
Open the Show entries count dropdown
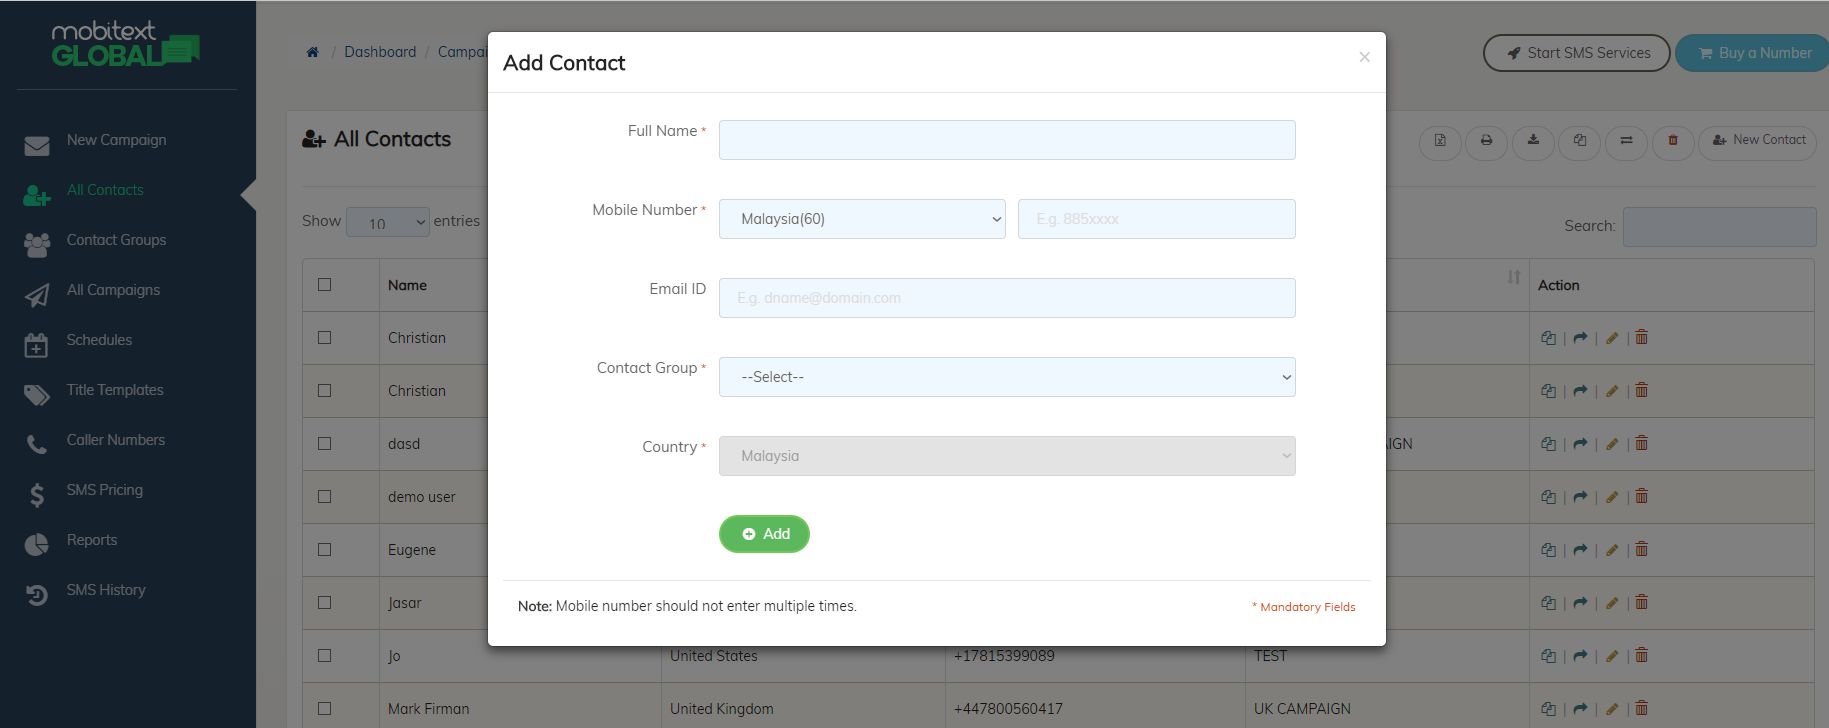coord(387,222)
